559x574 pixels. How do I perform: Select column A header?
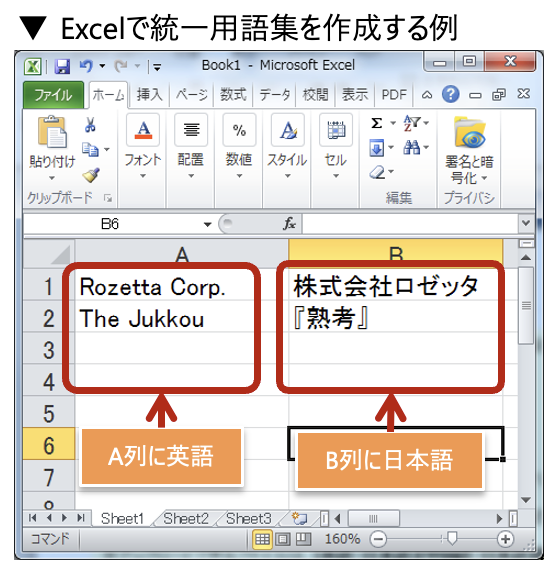coord(182,254)
